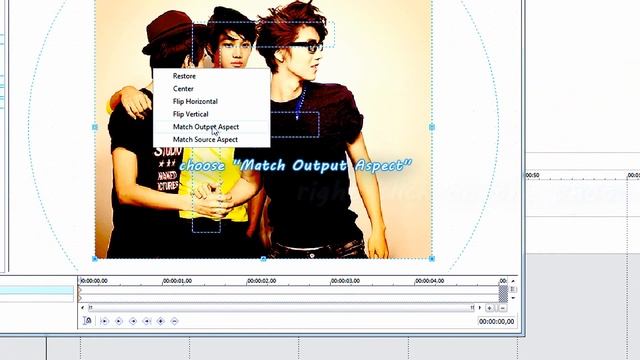Zoom out keyframe timeline with minus

click(x=502, y=308)
